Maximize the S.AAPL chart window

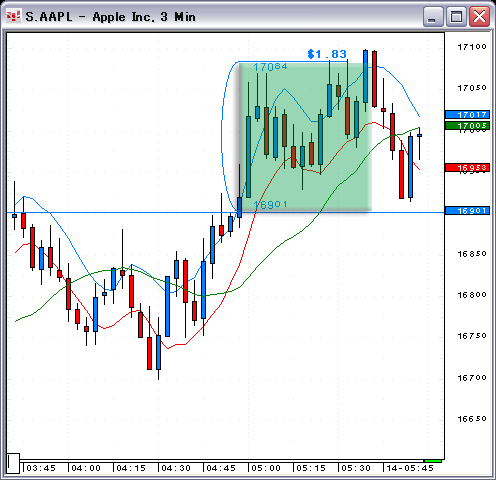[x=456, y=16]
